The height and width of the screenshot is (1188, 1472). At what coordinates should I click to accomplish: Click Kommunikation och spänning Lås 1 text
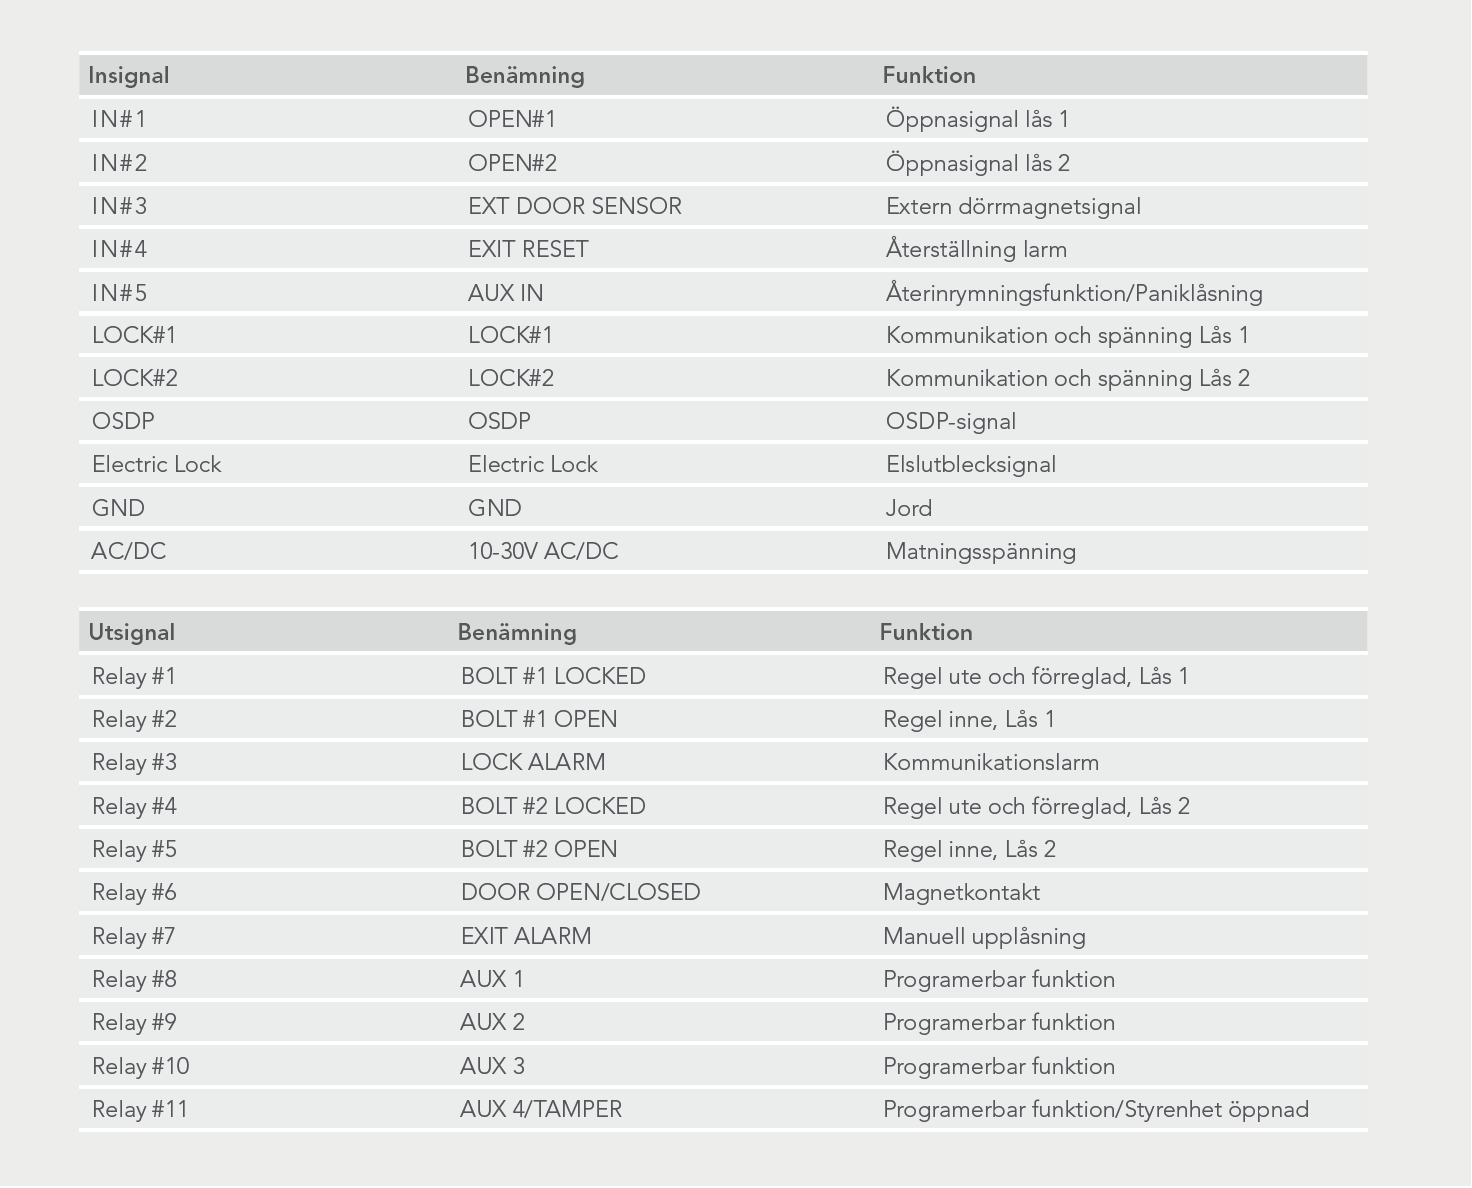(1067, 335)
